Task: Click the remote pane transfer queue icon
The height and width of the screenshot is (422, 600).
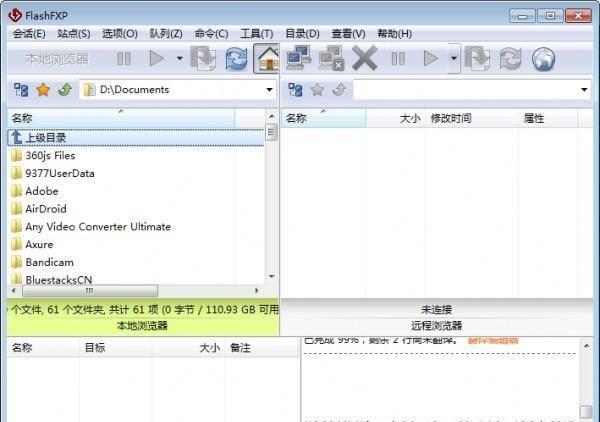Action: point(477,59)
